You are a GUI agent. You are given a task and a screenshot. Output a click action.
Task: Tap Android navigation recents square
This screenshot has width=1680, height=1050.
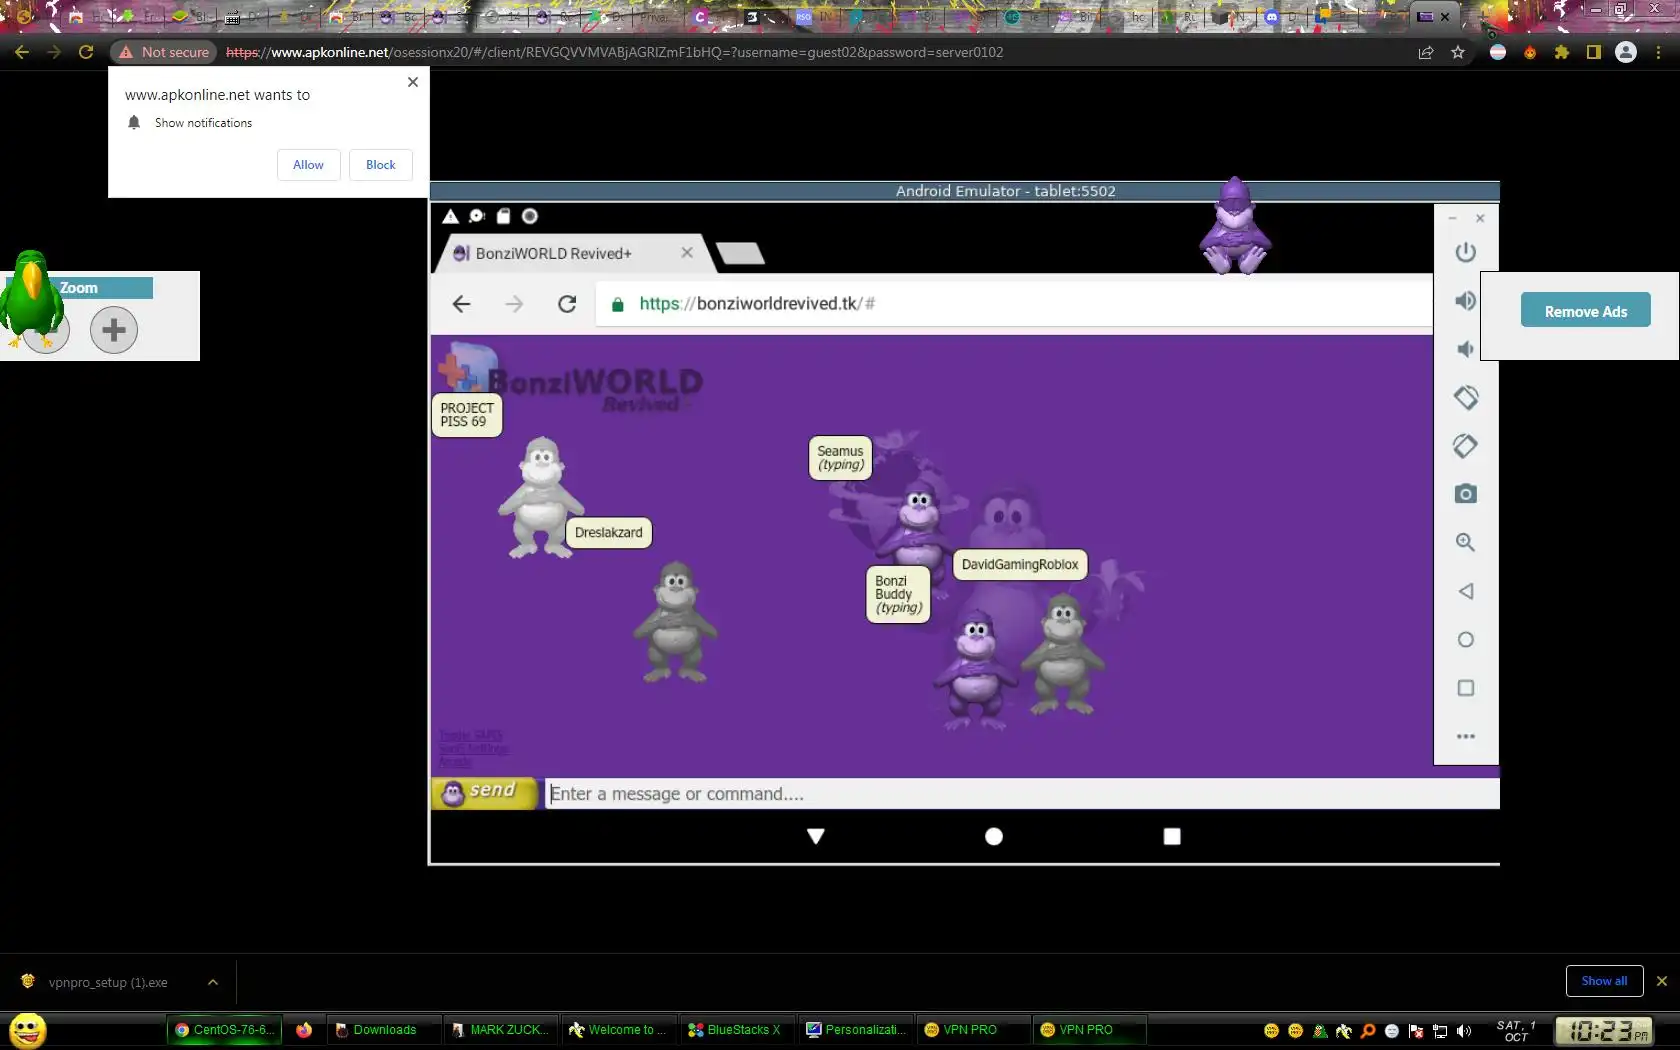point(1172,836)
